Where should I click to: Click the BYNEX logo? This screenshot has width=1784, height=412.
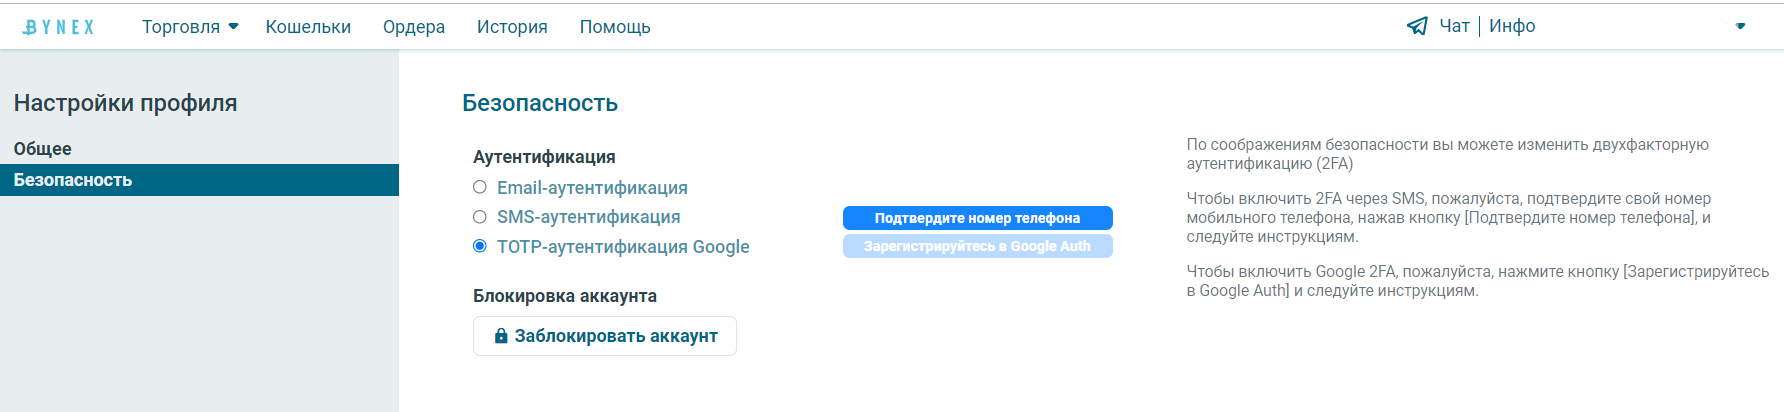59,27
